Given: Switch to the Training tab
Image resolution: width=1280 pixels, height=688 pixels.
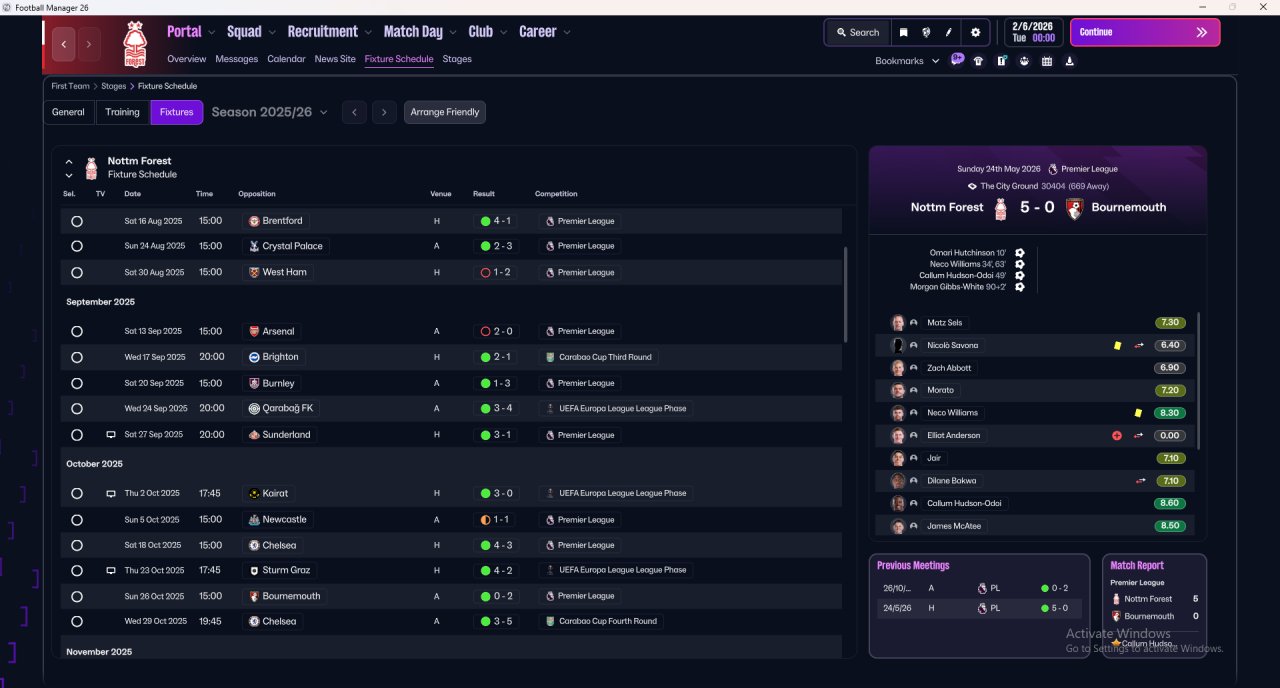Looking at the screenshot, I should click(x=122, y=112).
